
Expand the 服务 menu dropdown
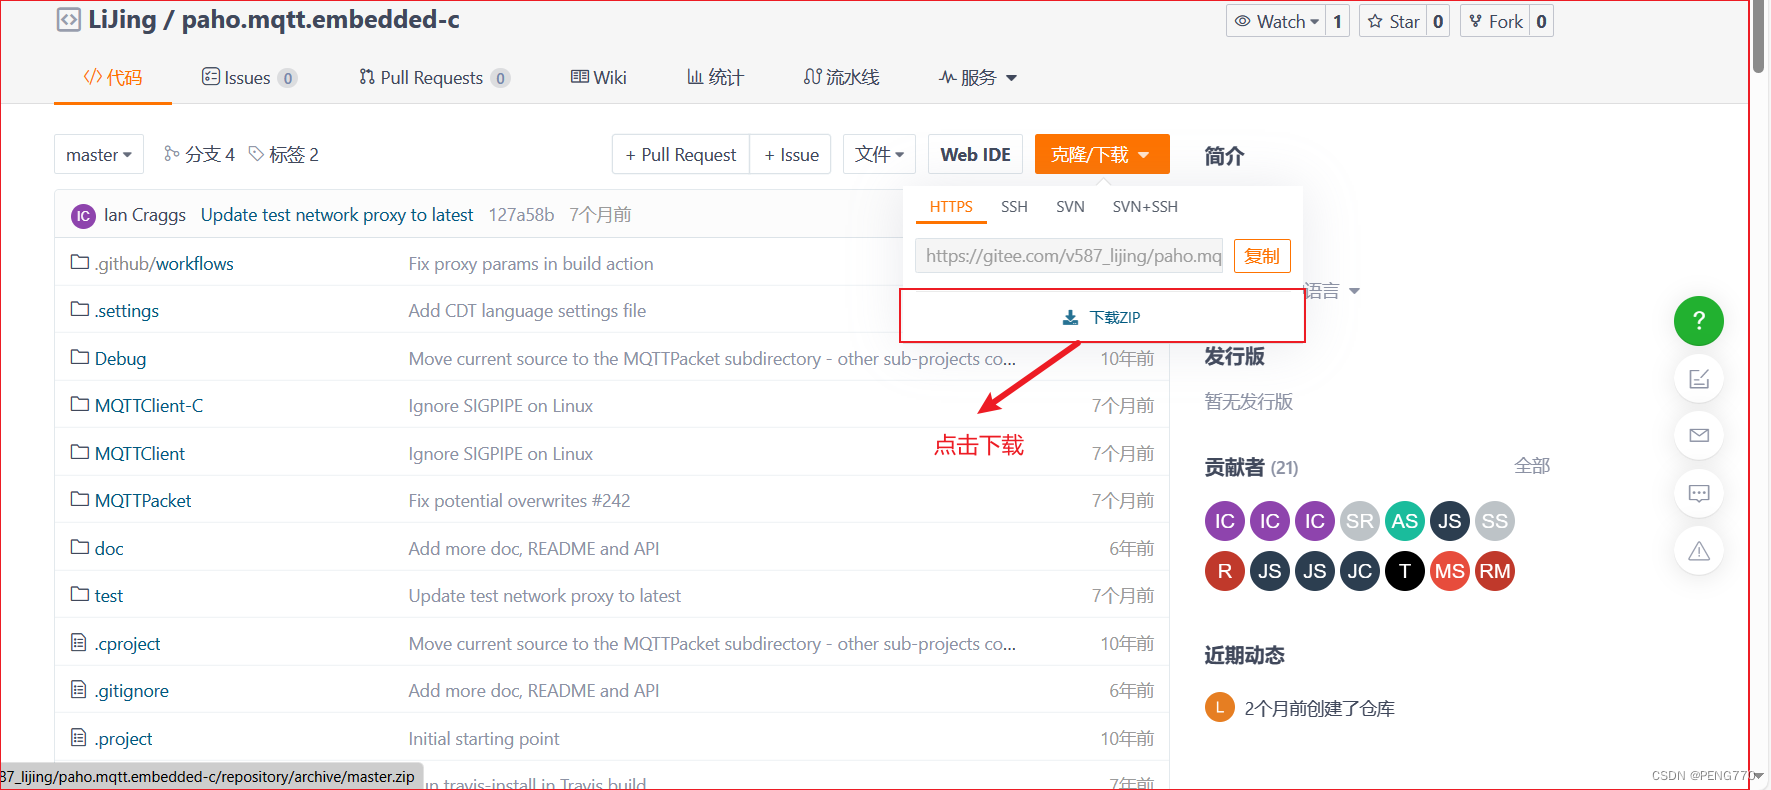tap(978, 78)
